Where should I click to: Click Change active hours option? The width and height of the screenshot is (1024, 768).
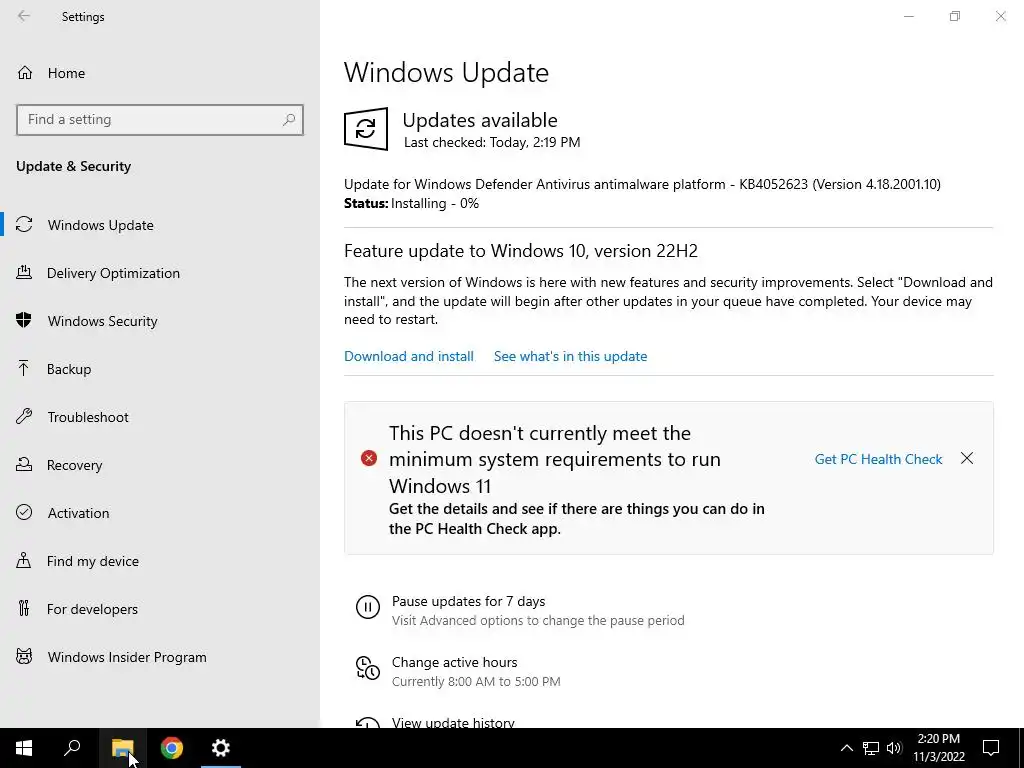pos(455,662)
